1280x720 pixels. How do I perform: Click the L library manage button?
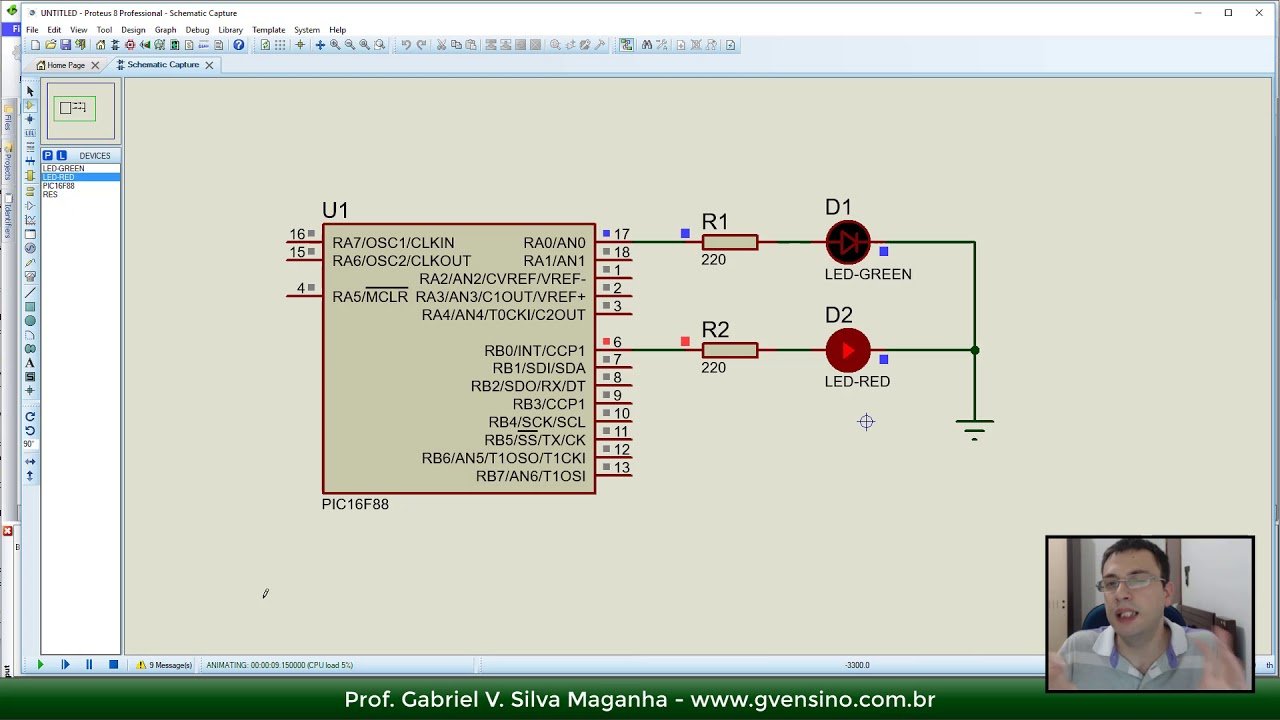pos(61,156)
